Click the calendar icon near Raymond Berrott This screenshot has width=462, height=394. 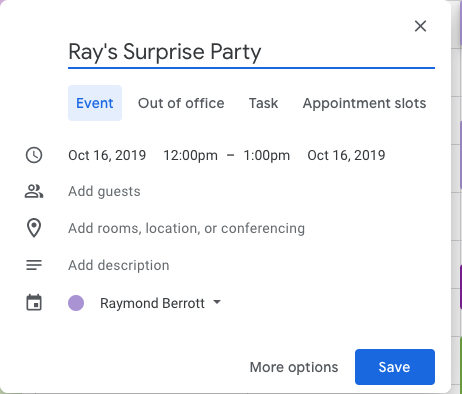point(34,302)
